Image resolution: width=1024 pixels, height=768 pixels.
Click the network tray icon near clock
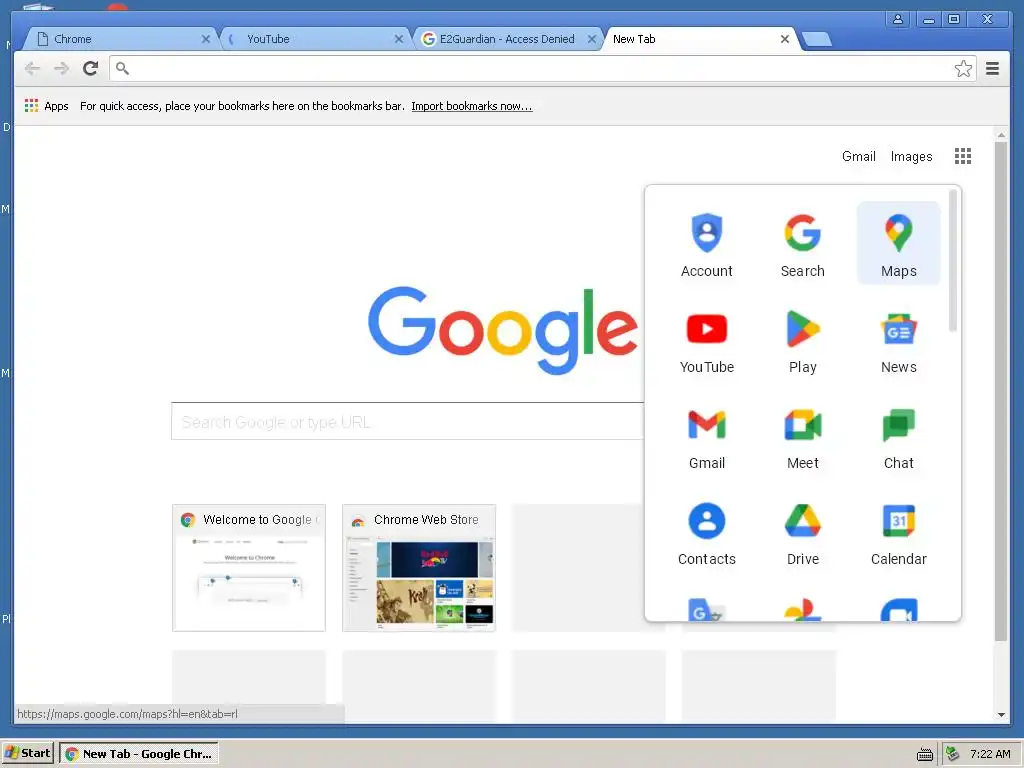953,754
